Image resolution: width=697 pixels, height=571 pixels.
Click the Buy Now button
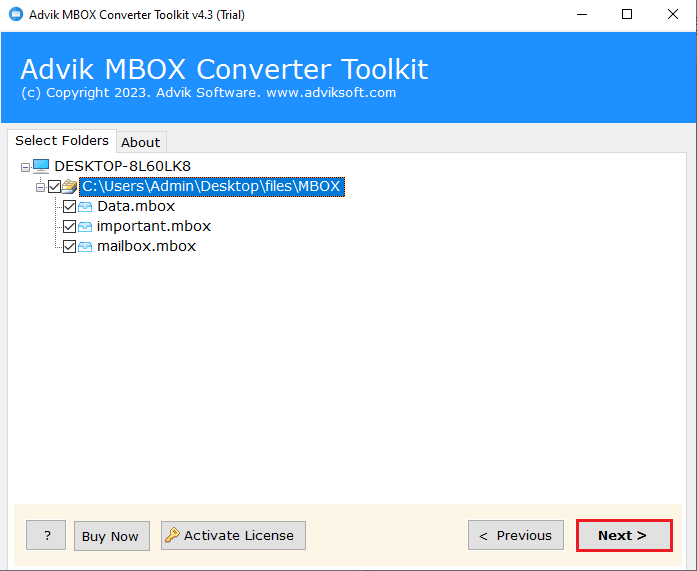[110, 536]
